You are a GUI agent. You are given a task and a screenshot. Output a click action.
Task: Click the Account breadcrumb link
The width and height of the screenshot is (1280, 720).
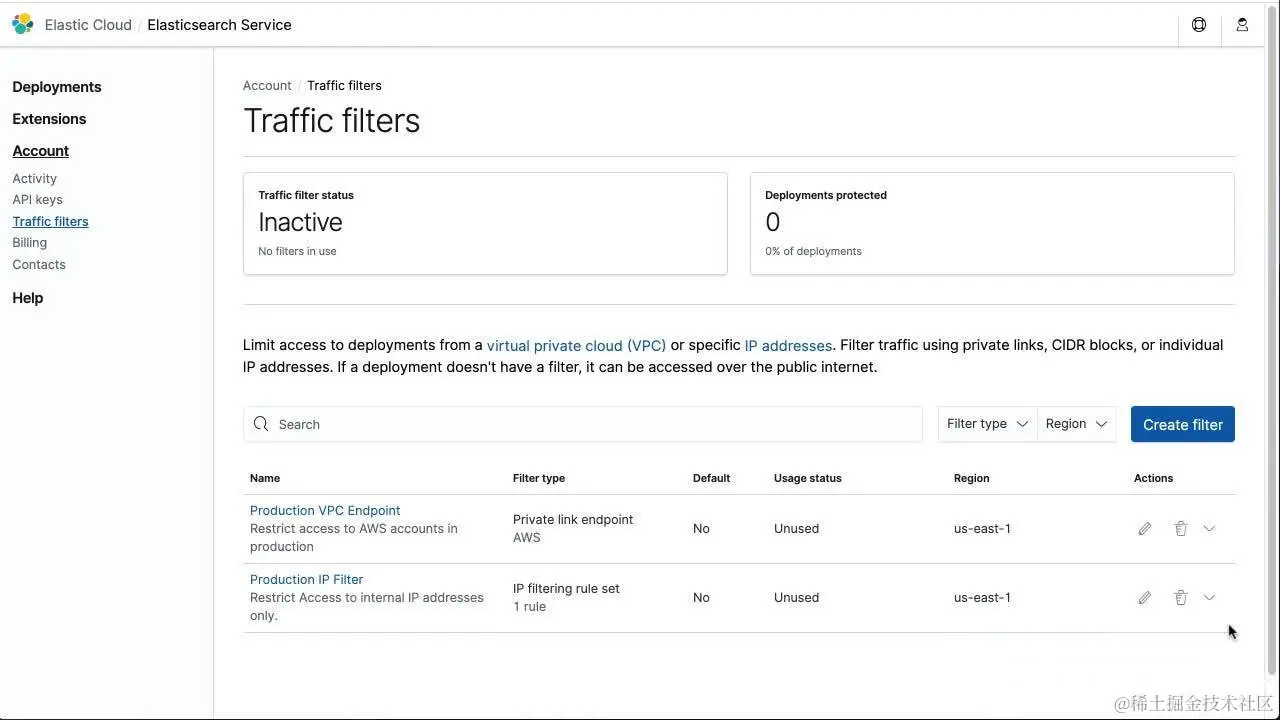pos(267,86)
